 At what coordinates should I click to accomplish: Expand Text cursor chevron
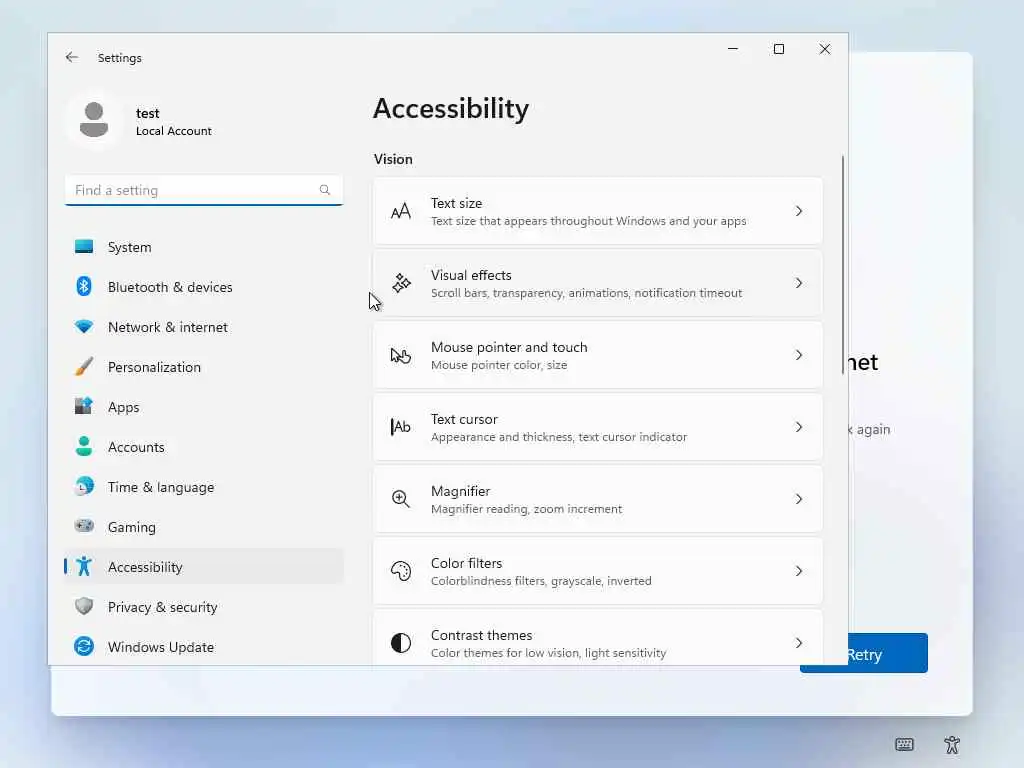799,426
